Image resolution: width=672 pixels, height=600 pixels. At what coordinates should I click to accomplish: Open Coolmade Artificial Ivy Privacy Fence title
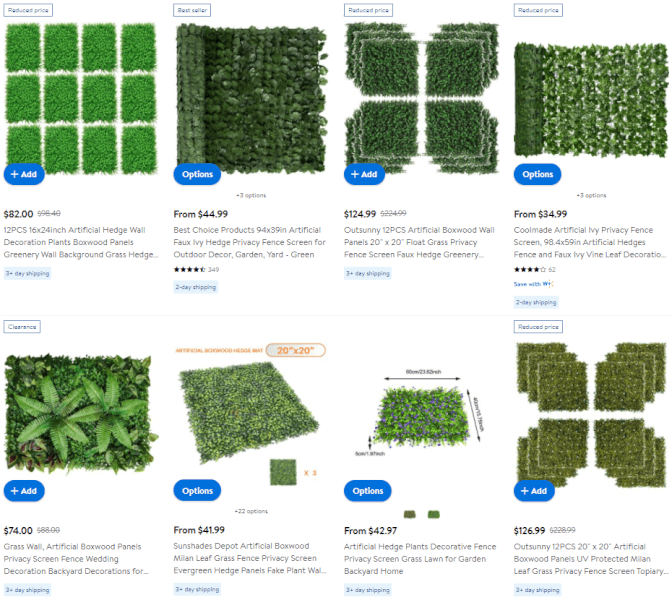[590, 242]
